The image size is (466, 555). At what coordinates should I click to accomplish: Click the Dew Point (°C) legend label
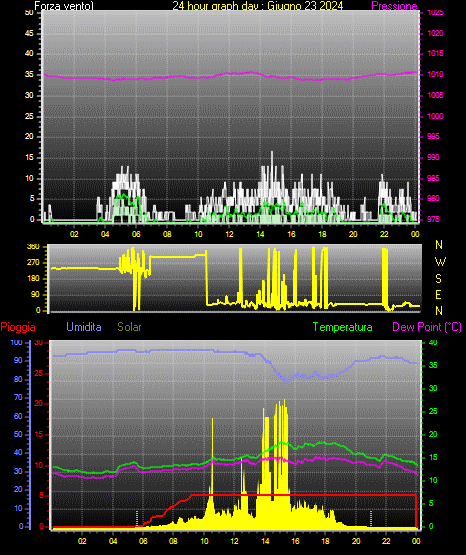pyautogui.click(x=427, y=327)
